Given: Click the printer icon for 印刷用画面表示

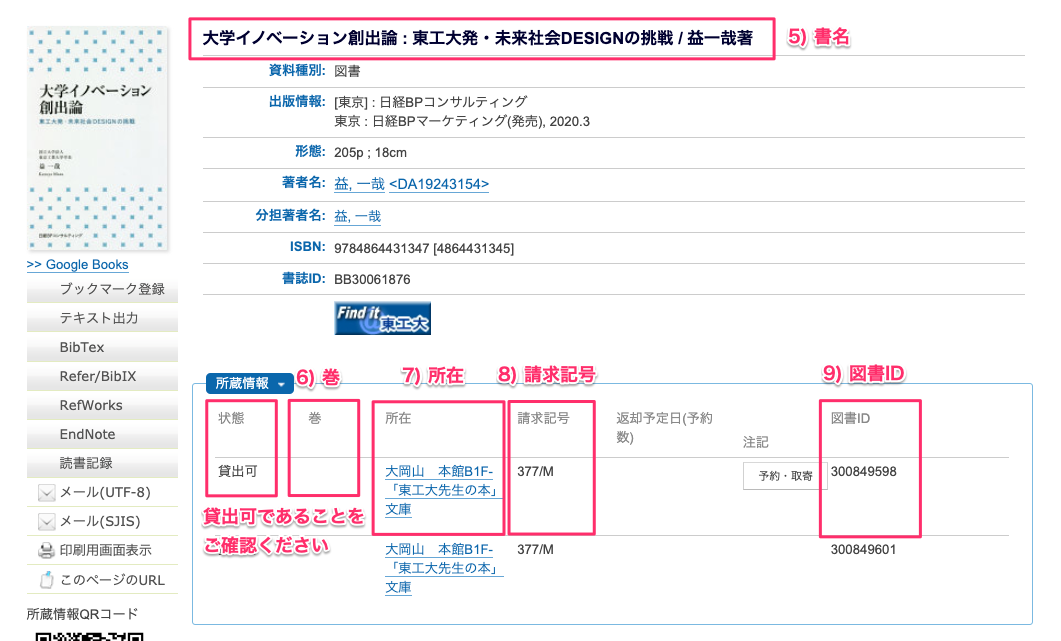Looking at the screenshot, I should point(46,550).
